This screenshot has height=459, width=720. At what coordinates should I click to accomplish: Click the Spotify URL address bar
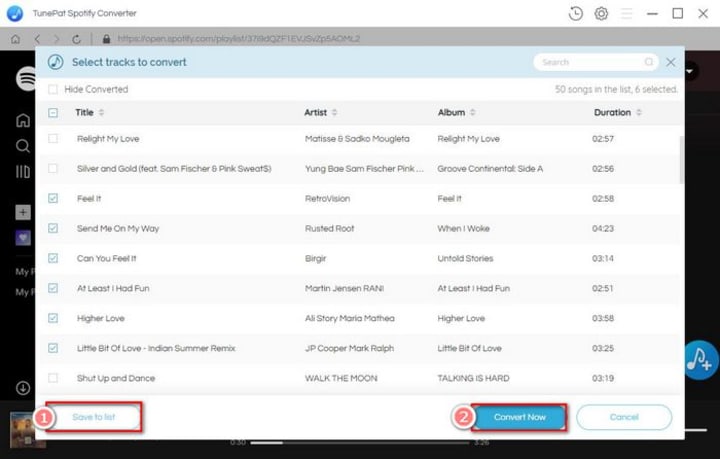coord(239,39)
